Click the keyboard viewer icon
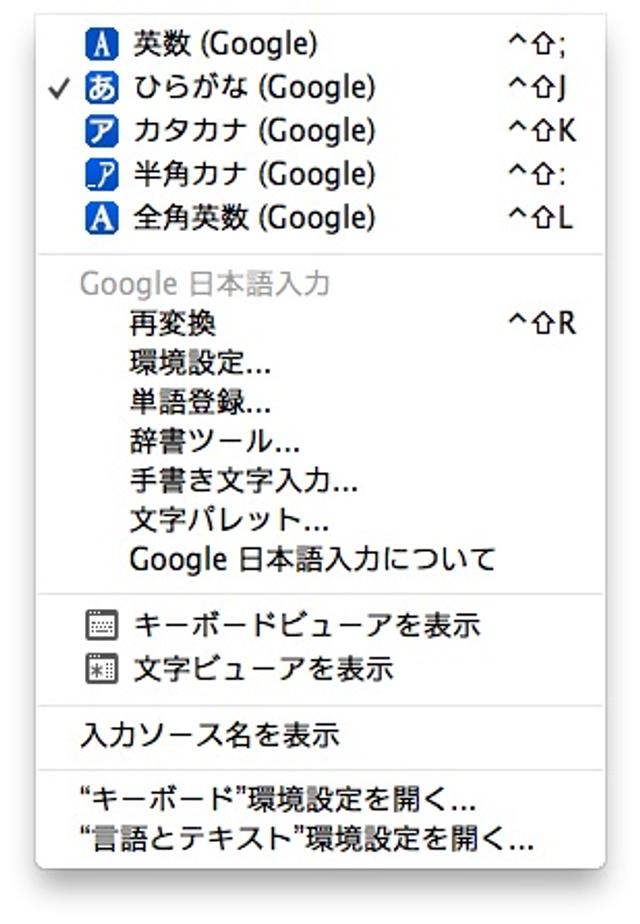 (x=101, y=627)
